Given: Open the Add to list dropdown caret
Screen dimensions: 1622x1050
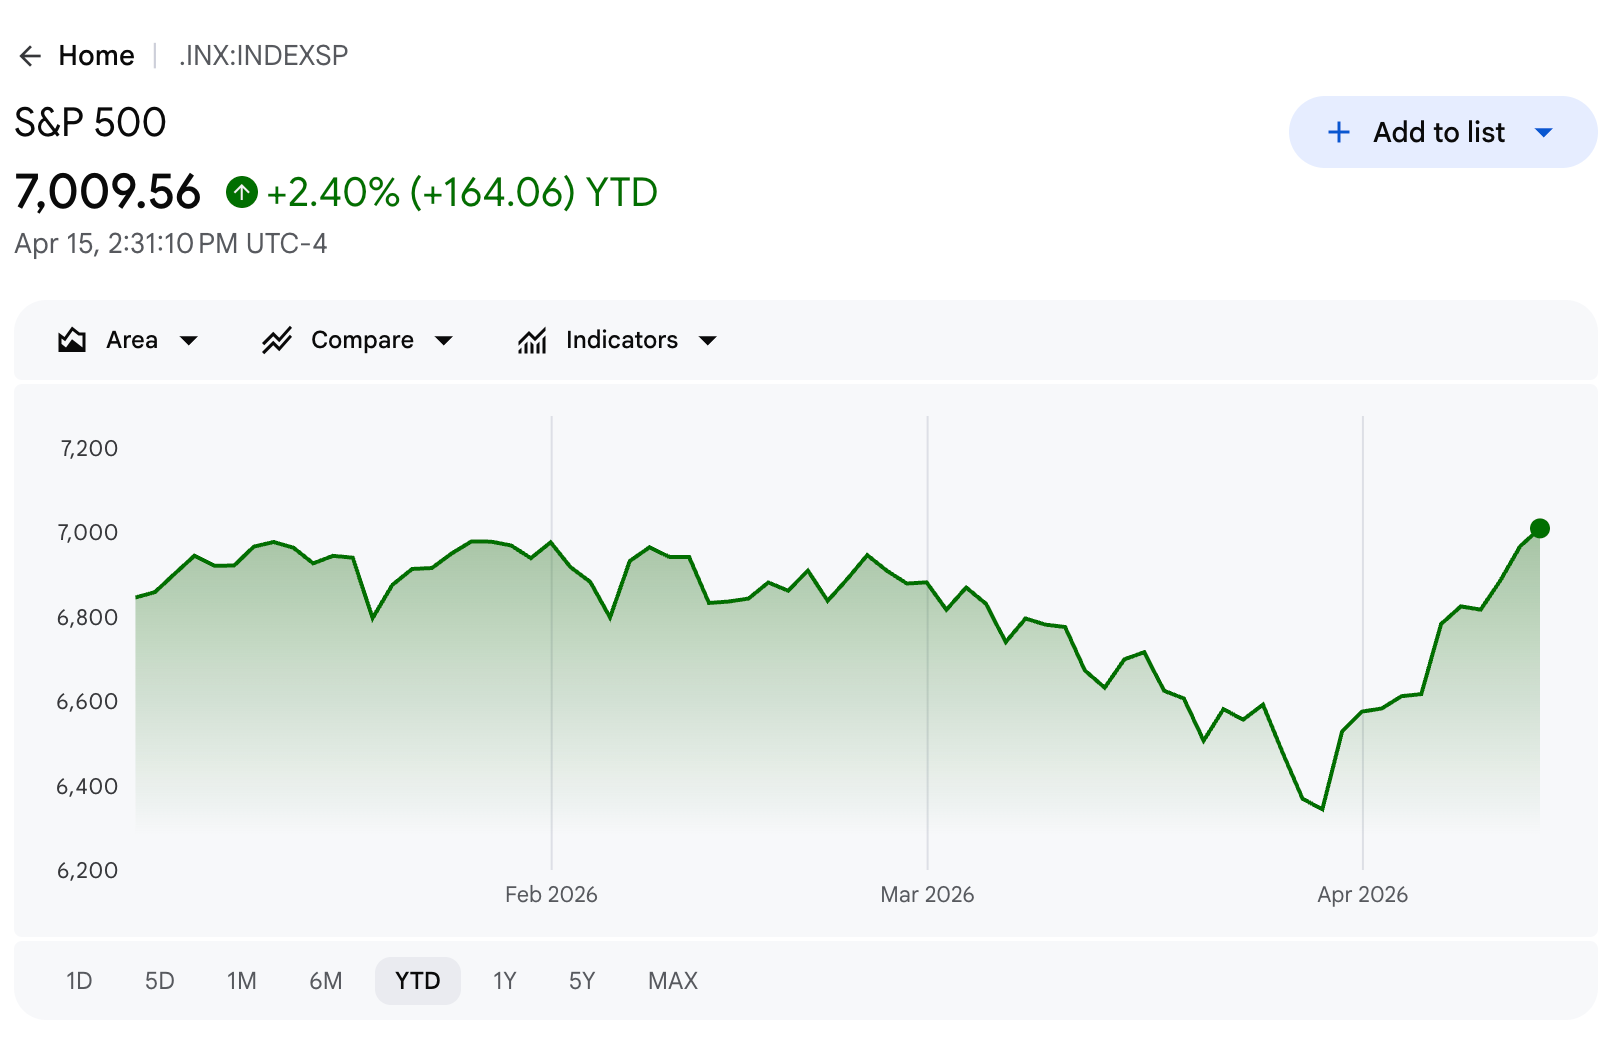Looking at the screenshot, I should click(x=1544, y=132).
